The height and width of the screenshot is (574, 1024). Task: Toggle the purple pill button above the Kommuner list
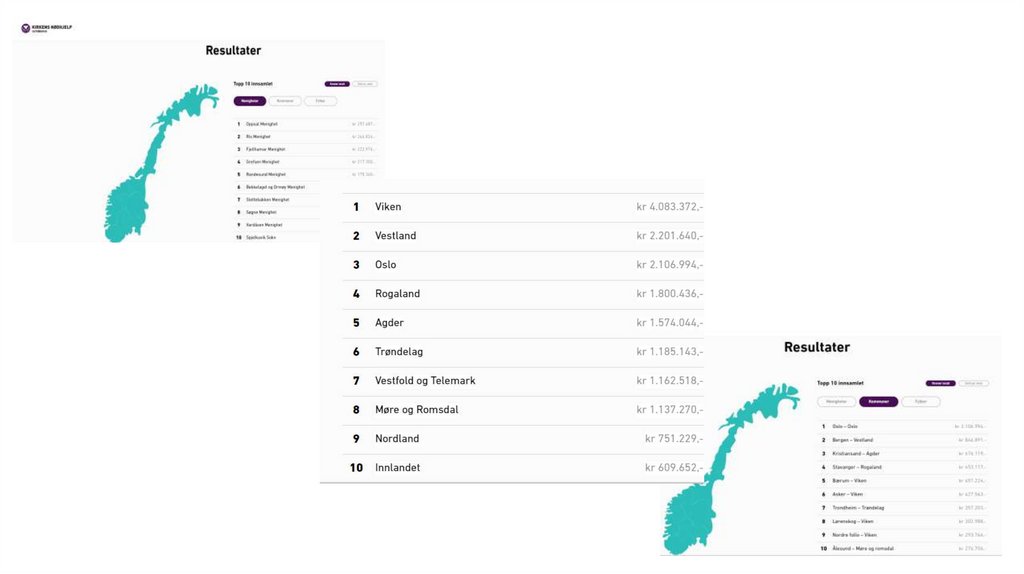940,383
